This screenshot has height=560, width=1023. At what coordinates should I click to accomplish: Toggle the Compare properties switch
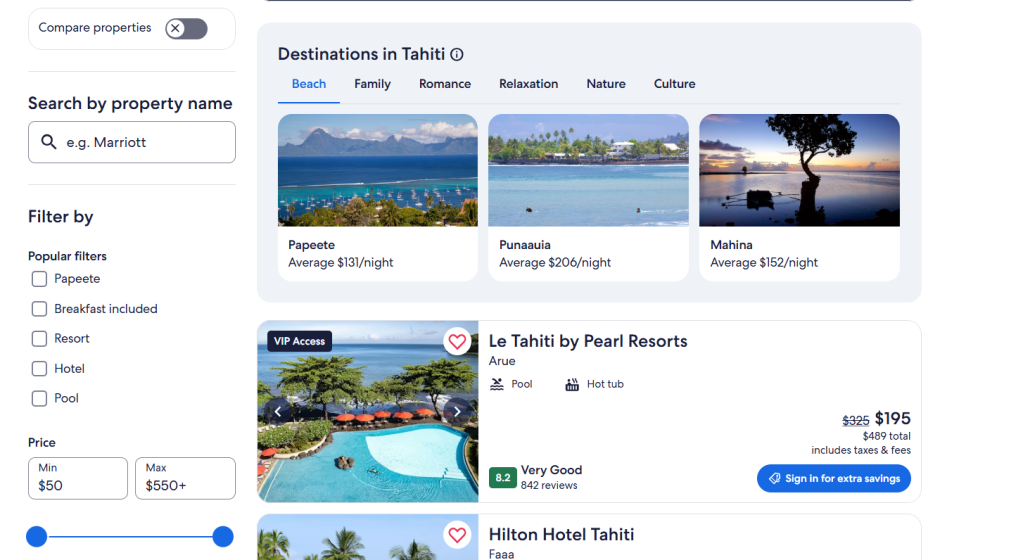[186, 28]
